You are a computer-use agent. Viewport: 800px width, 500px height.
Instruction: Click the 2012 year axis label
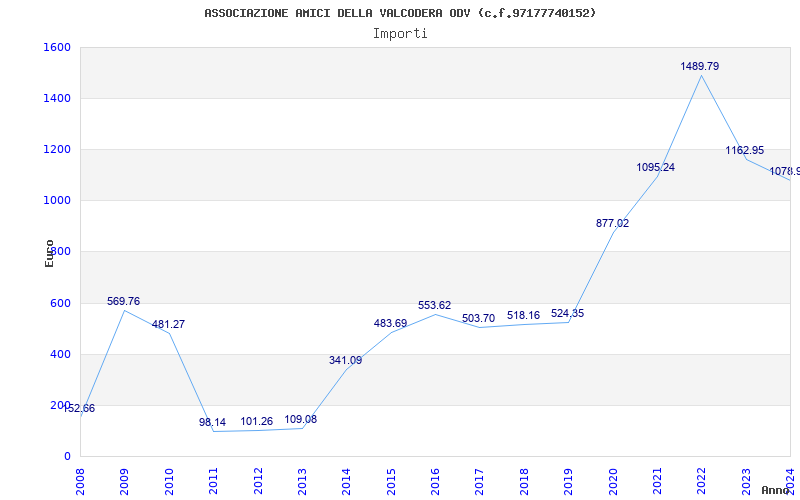(x=258, y=482)
